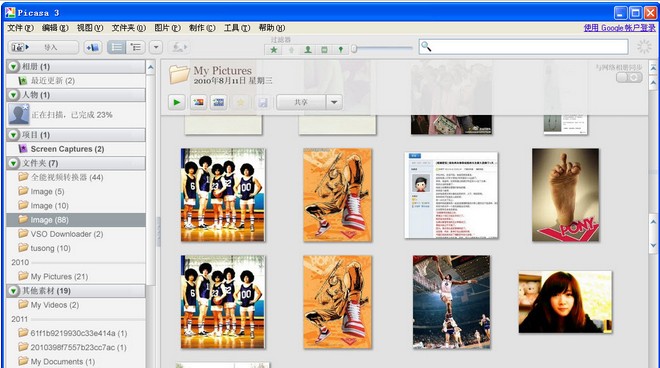
Task: Click the movie presentation creation icon
Action: [218, 102]
